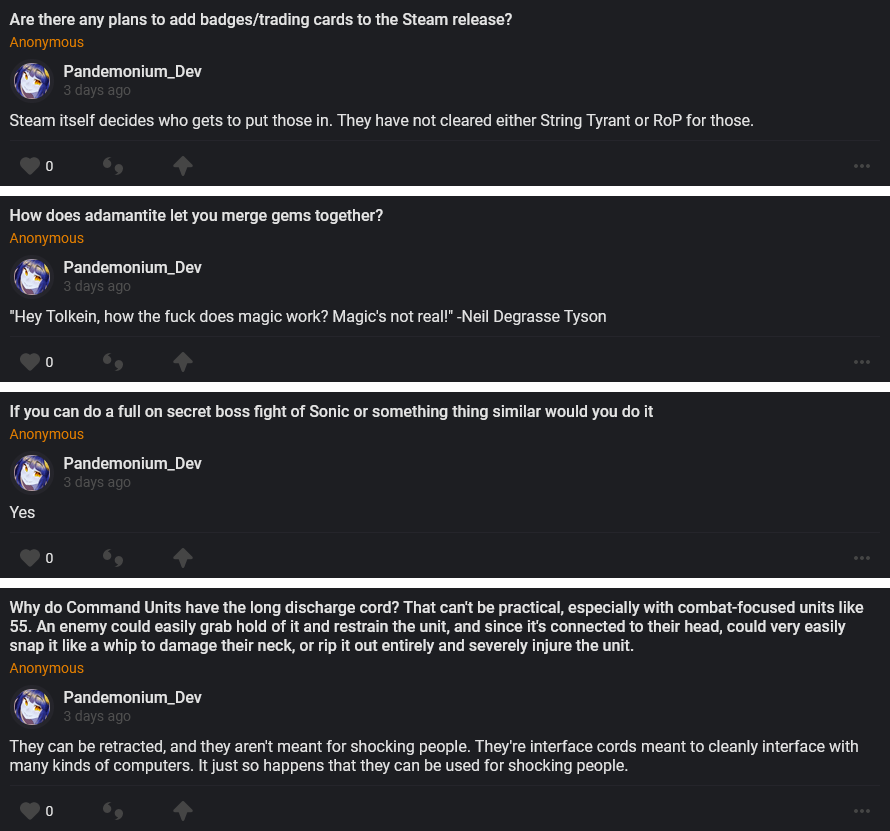Quote the Neil Degrasse Tyson answer
Screen dimensions: 890x831
pos(113,362)
